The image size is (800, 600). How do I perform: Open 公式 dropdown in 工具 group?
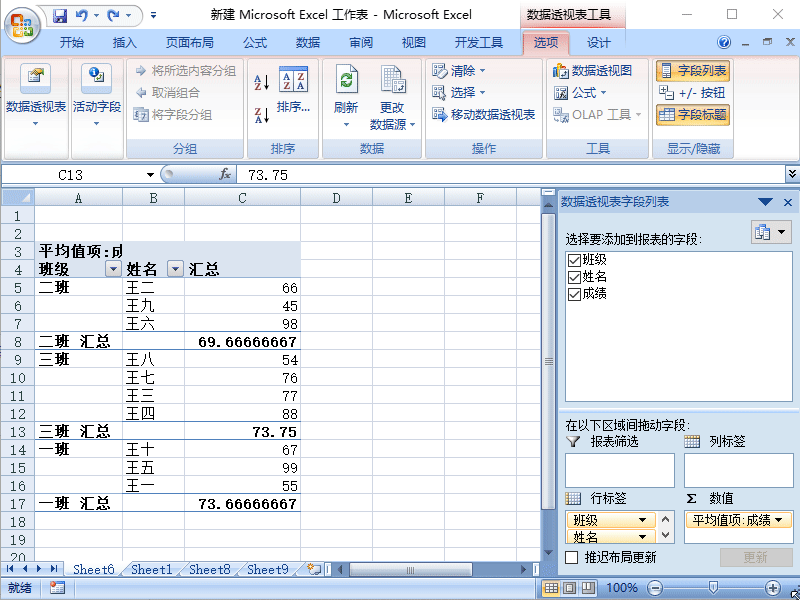[x=580, y=92]
